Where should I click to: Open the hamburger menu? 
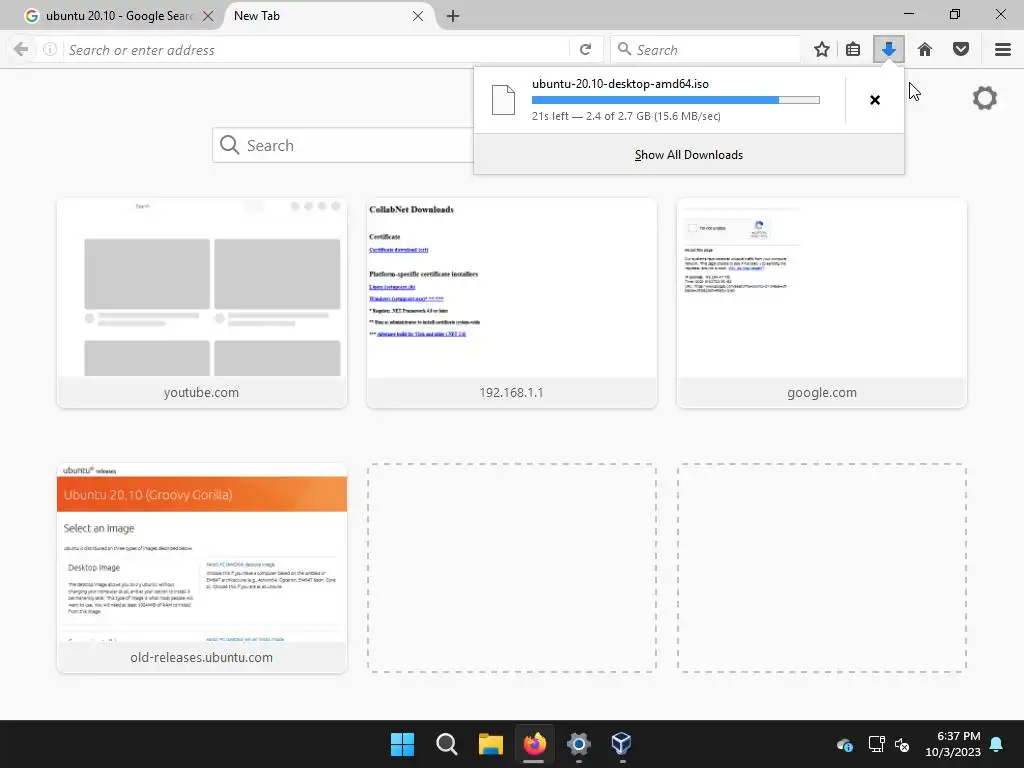coord(1003,50)
